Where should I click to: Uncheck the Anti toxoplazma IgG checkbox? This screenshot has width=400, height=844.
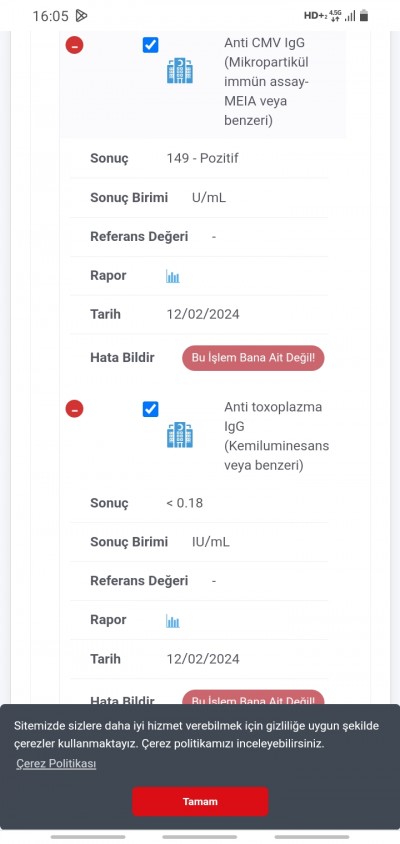point(150,409)
